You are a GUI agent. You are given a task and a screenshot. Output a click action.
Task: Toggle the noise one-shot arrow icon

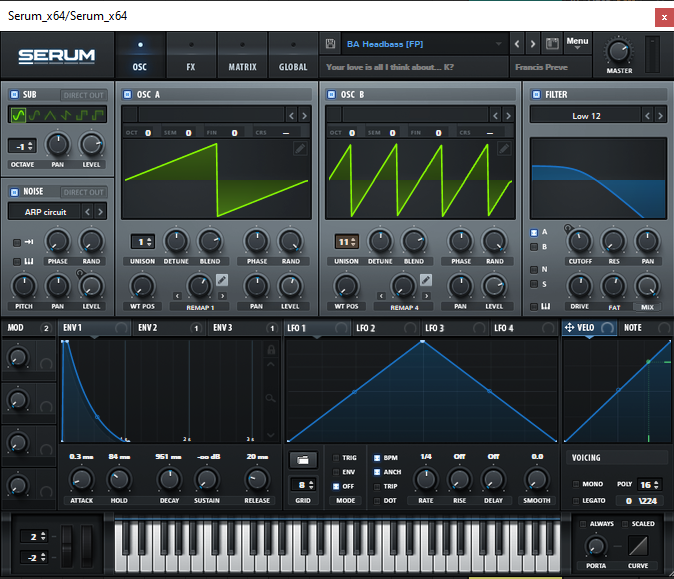point(29,242)
